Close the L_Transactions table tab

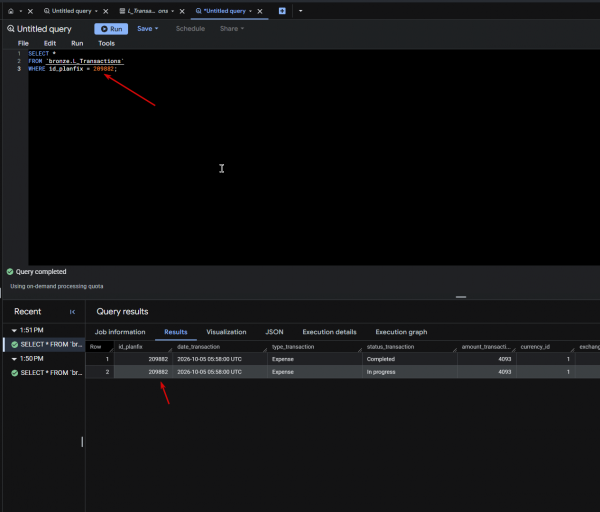pos(182,11)
